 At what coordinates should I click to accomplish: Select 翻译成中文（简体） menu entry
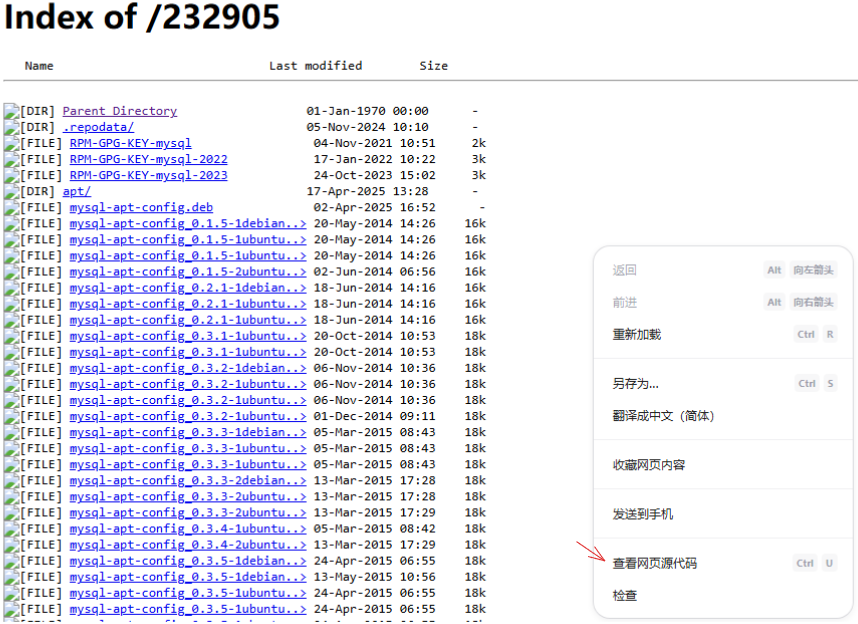click(723, 416)
